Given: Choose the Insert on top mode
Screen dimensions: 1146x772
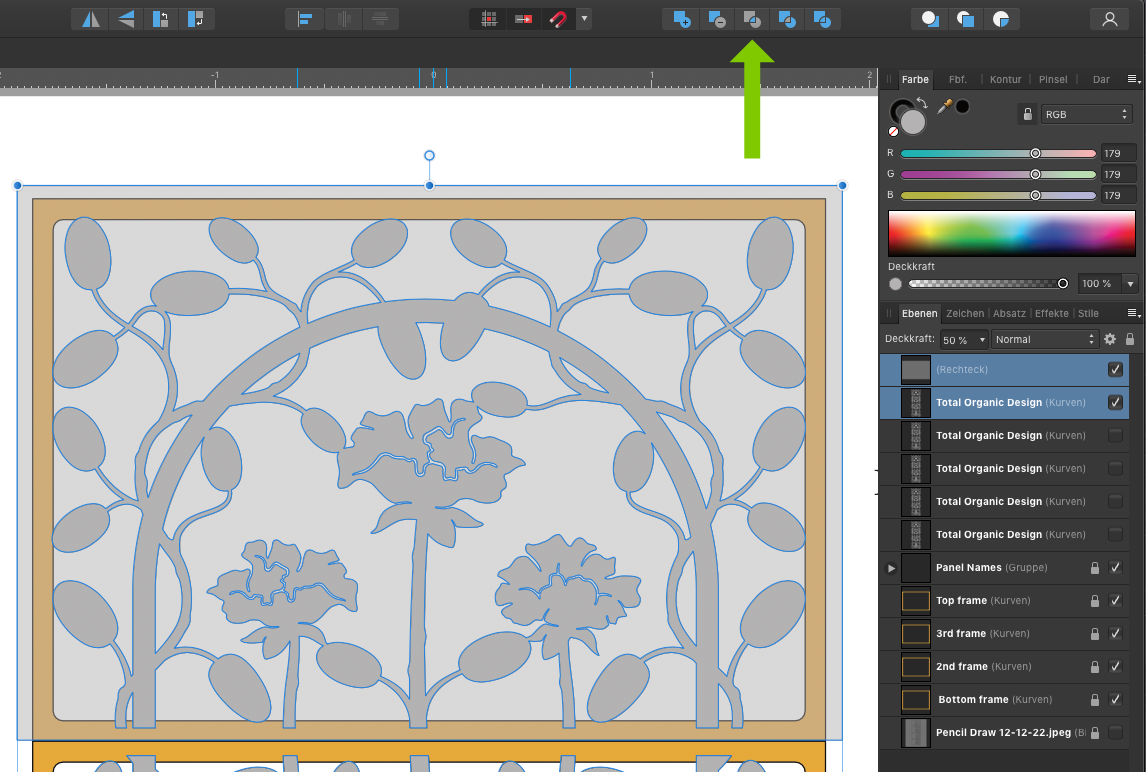Looking at the screenshot, I should 965,19.
